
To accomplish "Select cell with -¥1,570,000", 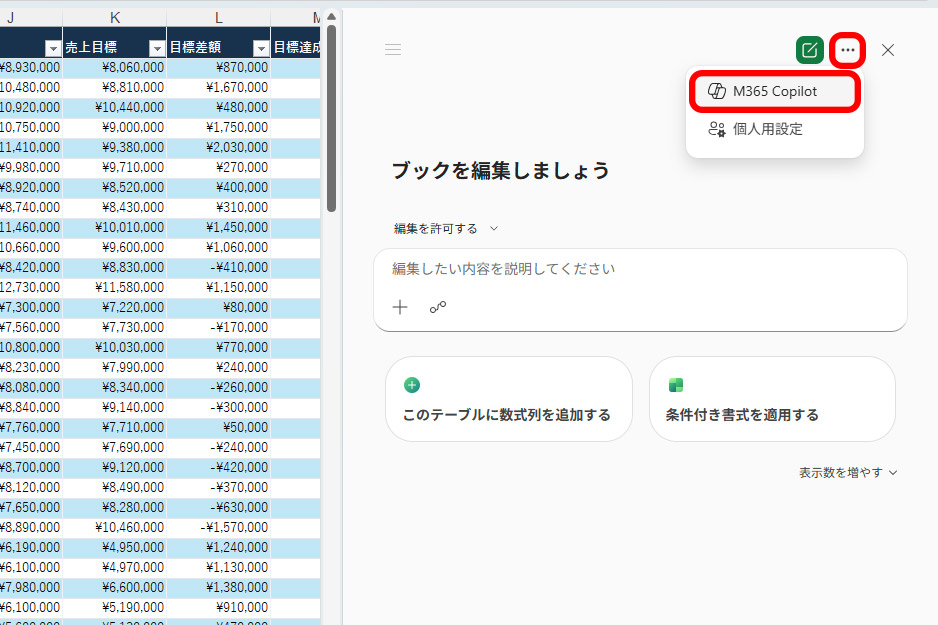I will click(x=219, y=528).
